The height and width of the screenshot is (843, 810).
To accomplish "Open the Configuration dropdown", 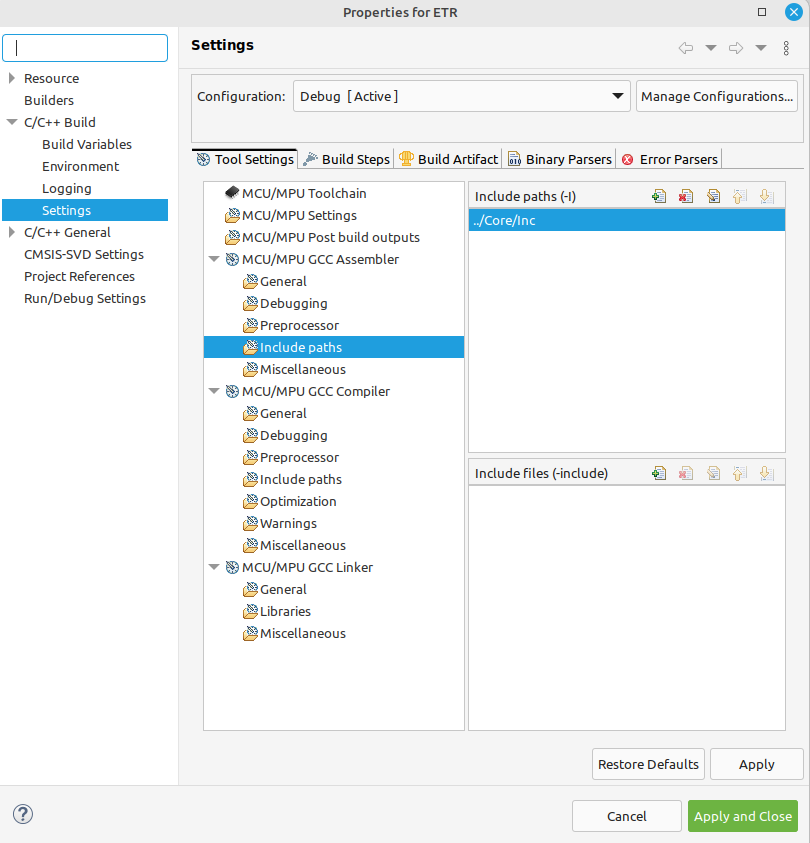I will click(x=461, y=96).
